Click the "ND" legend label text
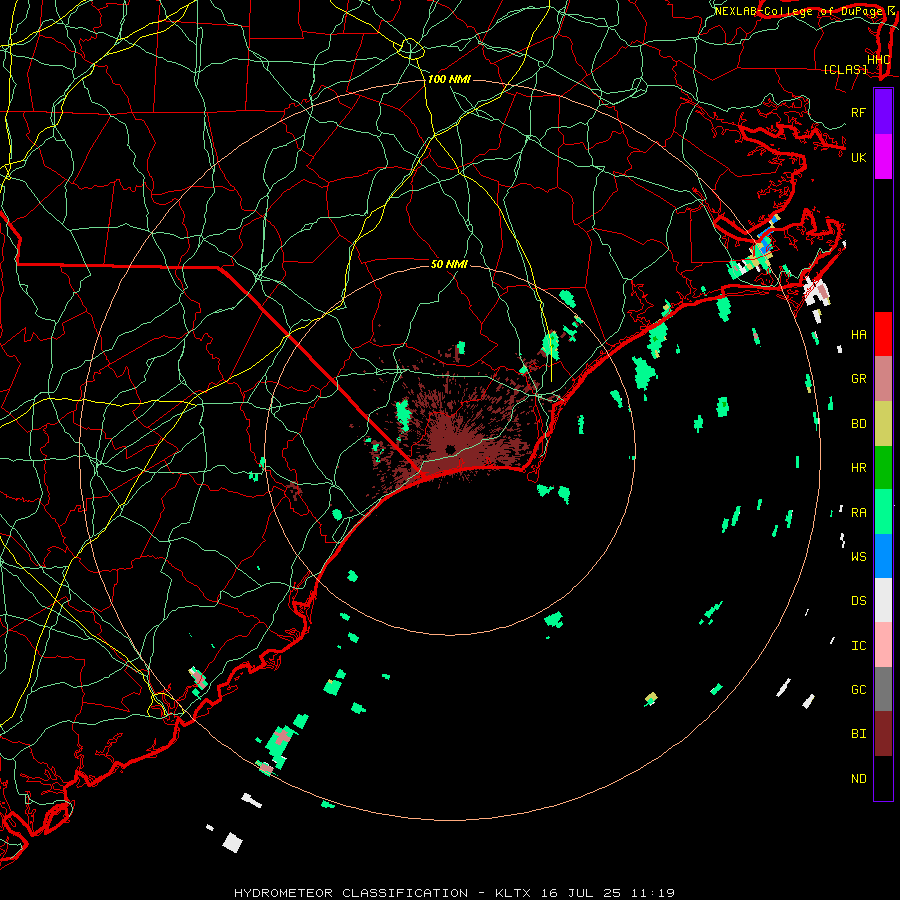 (x=858, y=779)
